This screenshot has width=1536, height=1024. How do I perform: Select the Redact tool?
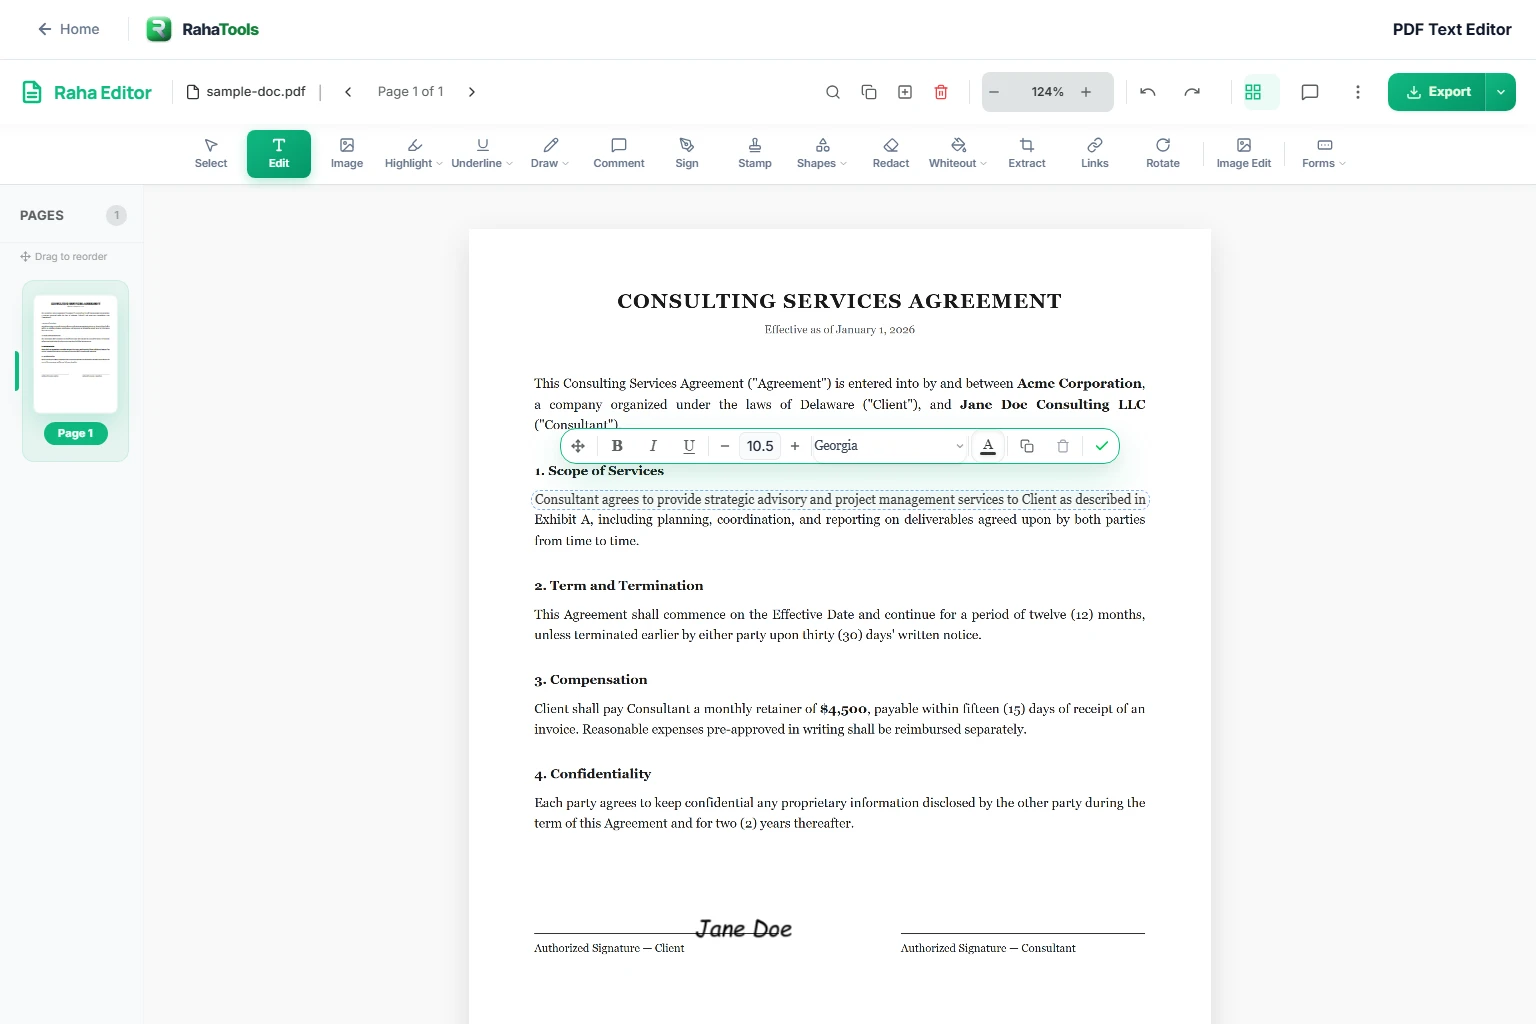(x=891, y=154)
